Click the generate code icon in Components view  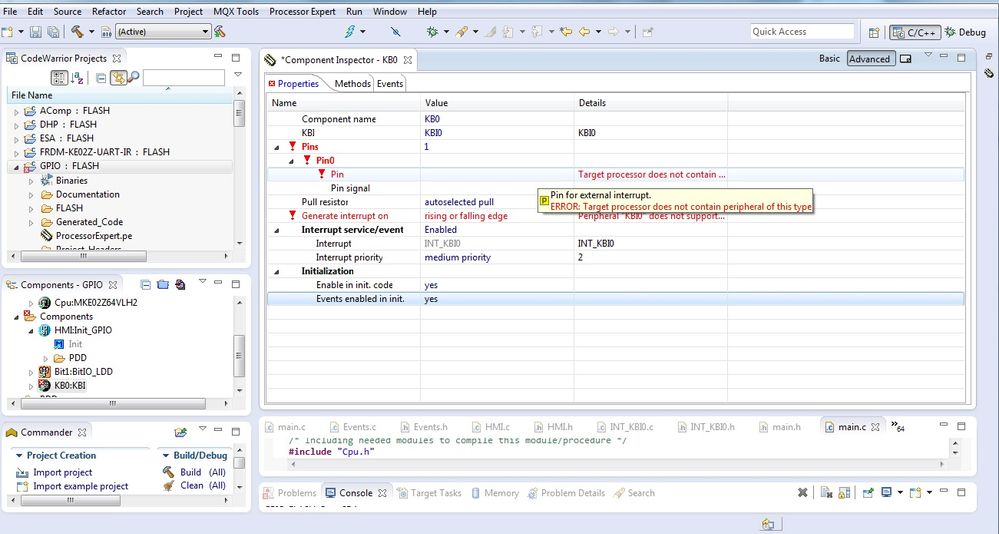pyautogui.click(x=180, y=284)
